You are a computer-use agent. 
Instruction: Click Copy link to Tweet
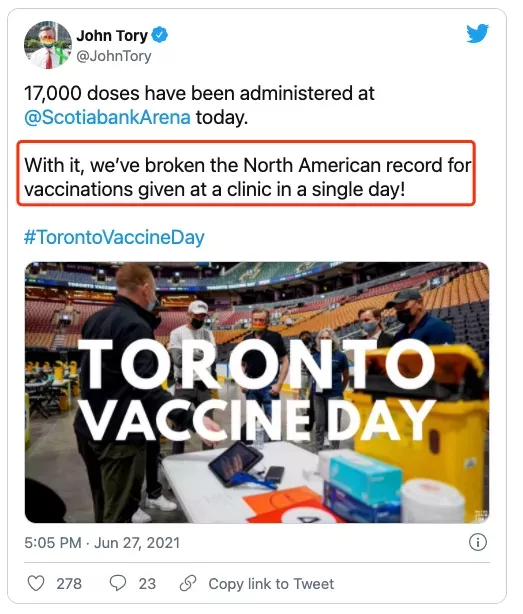click(271, 583)
